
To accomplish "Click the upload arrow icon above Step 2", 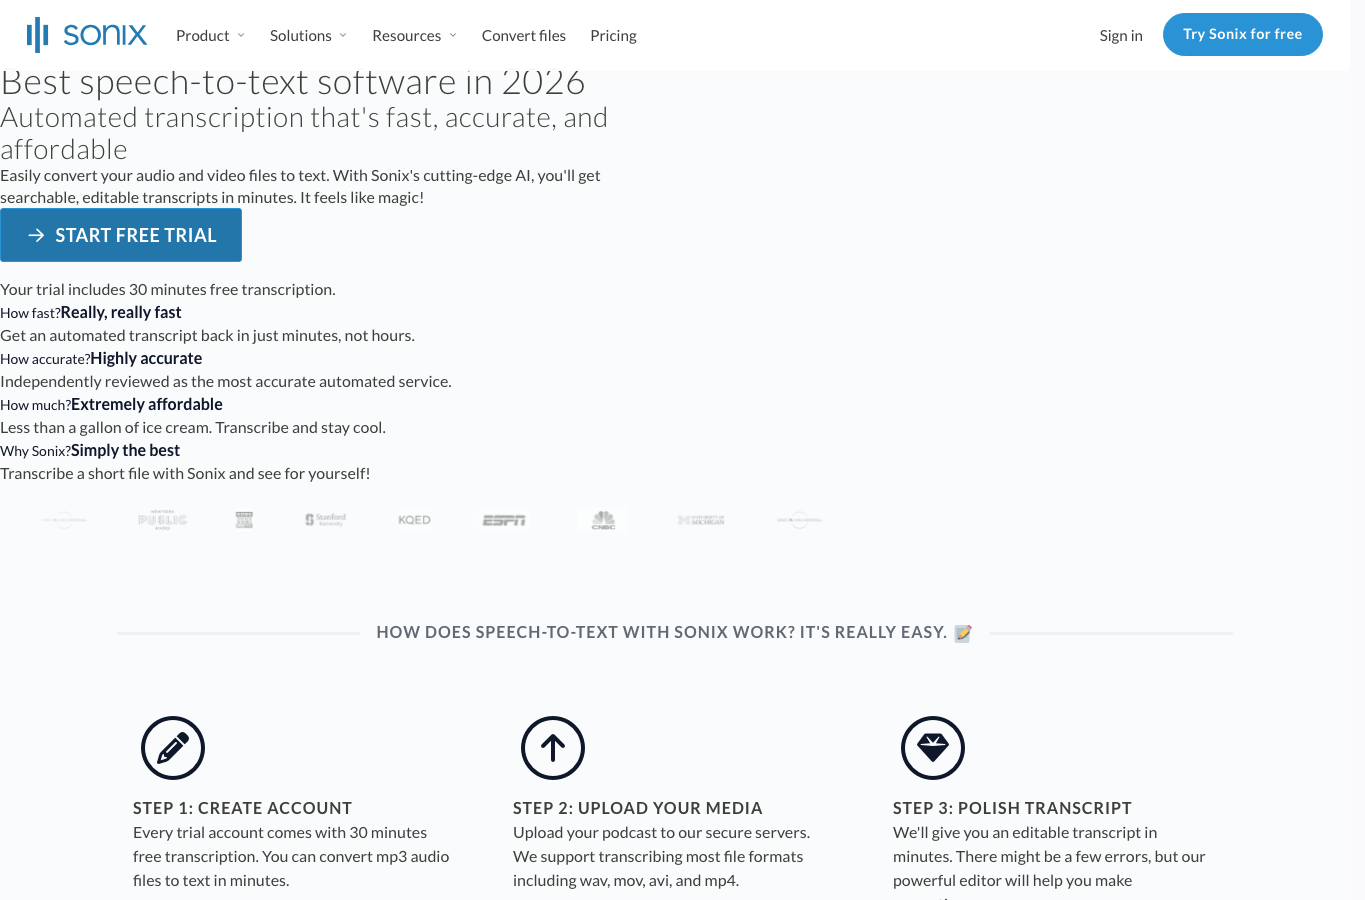I will tap(553, 748).
